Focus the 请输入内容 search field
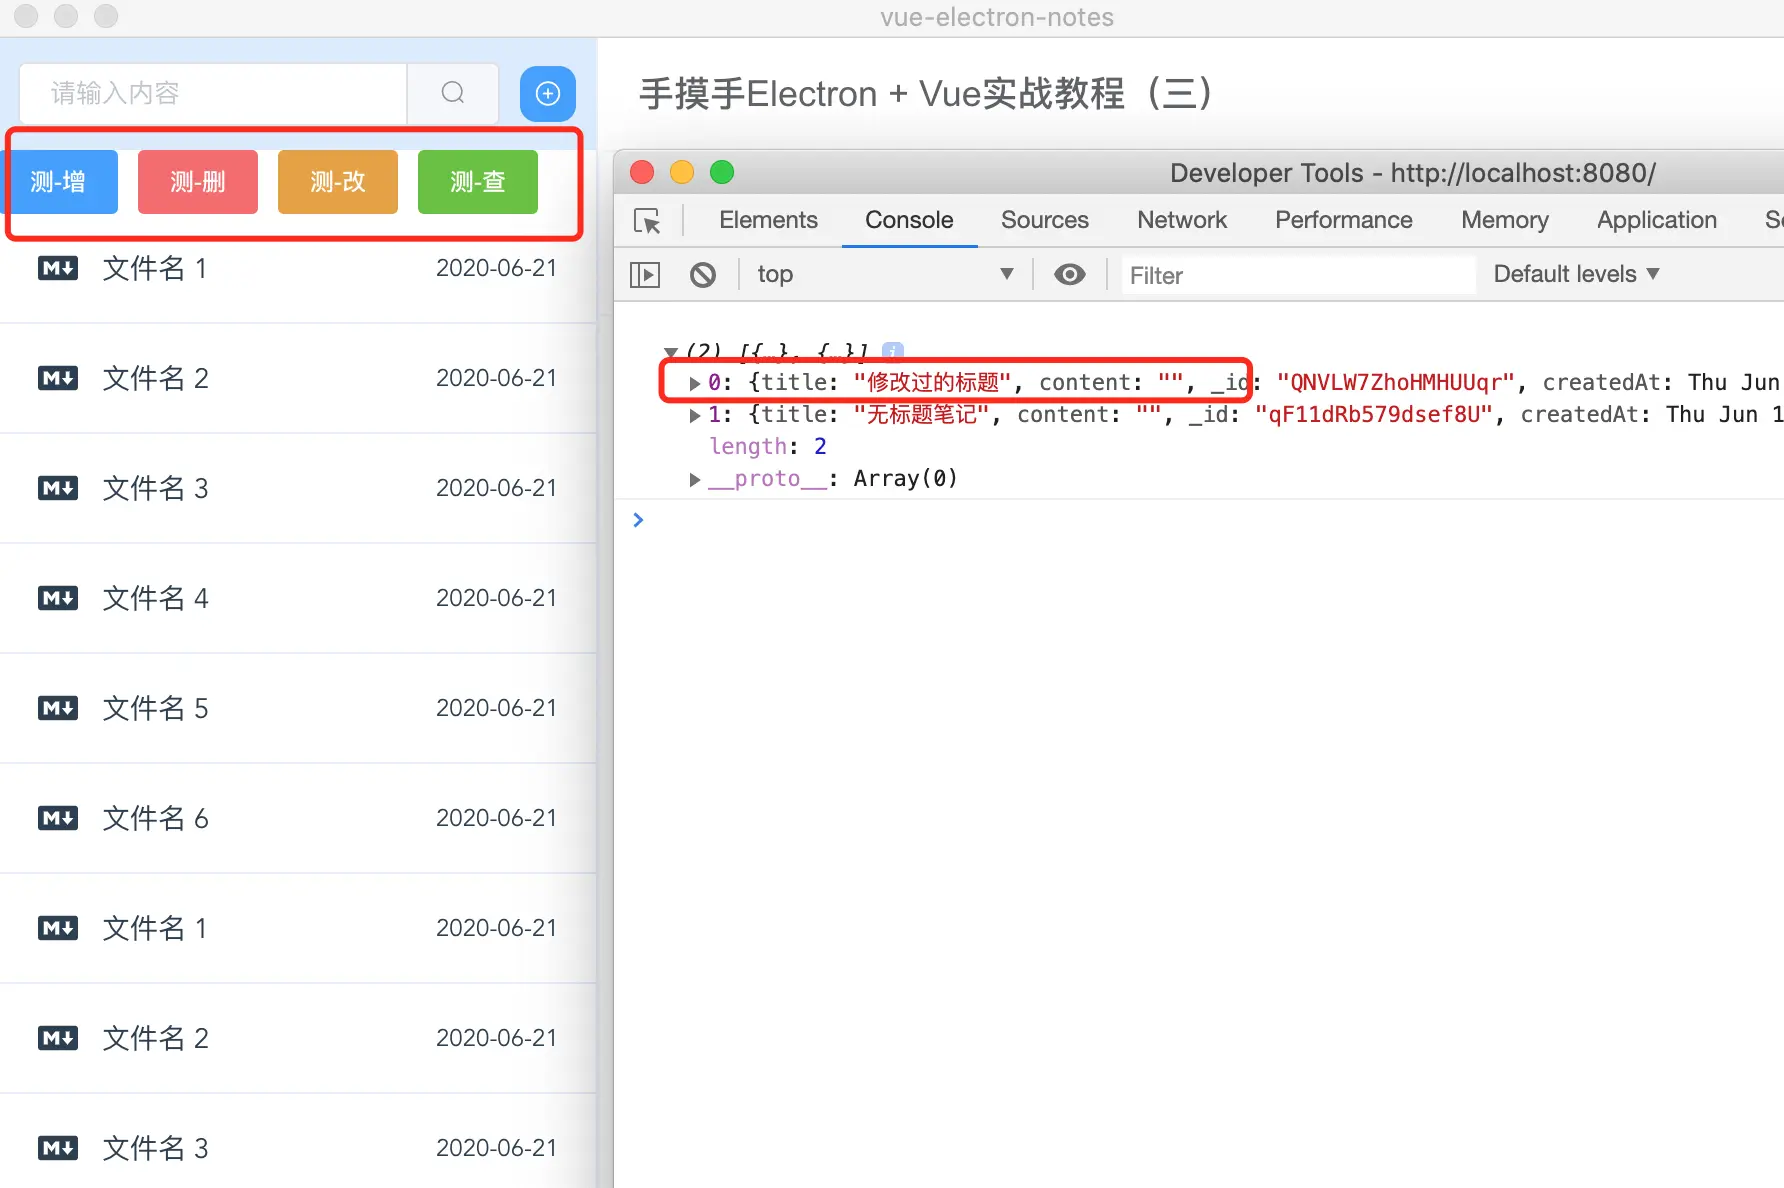 [x=213, y=93]
